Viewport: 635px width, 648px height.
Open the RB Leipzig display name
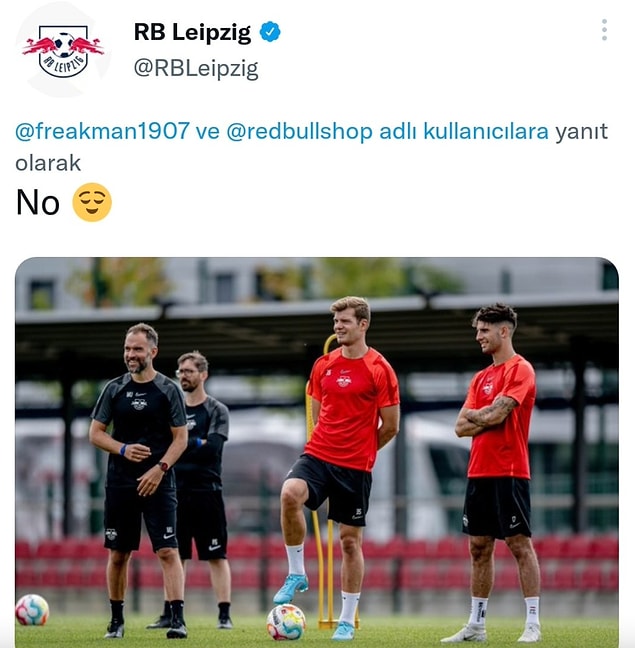click(x=193, y=32)
